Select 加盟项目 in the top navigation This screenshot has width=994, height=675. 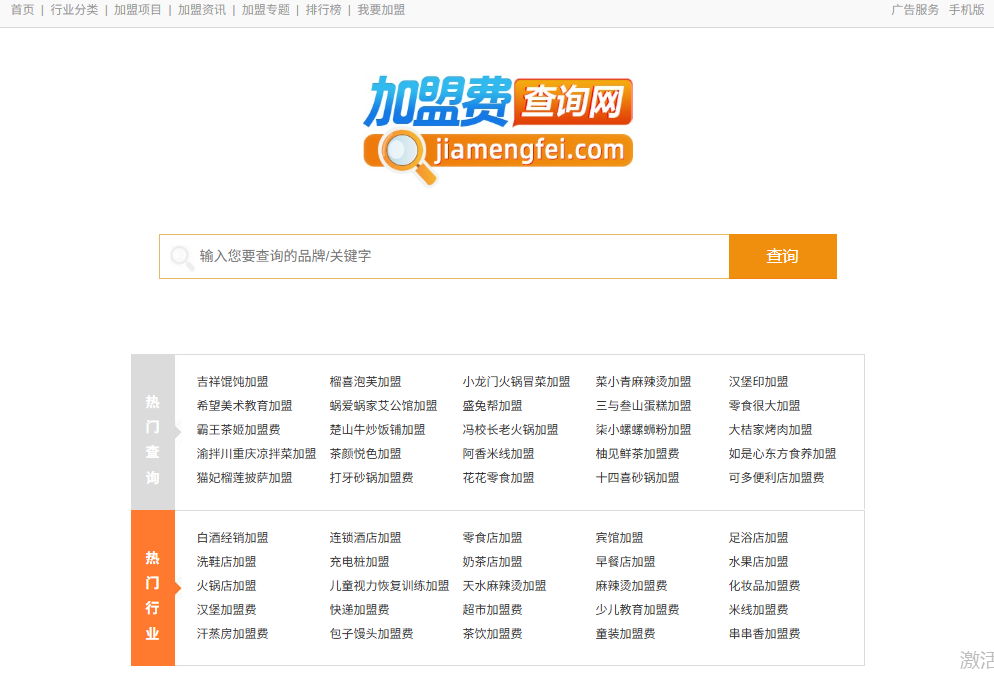coord(137,11)
